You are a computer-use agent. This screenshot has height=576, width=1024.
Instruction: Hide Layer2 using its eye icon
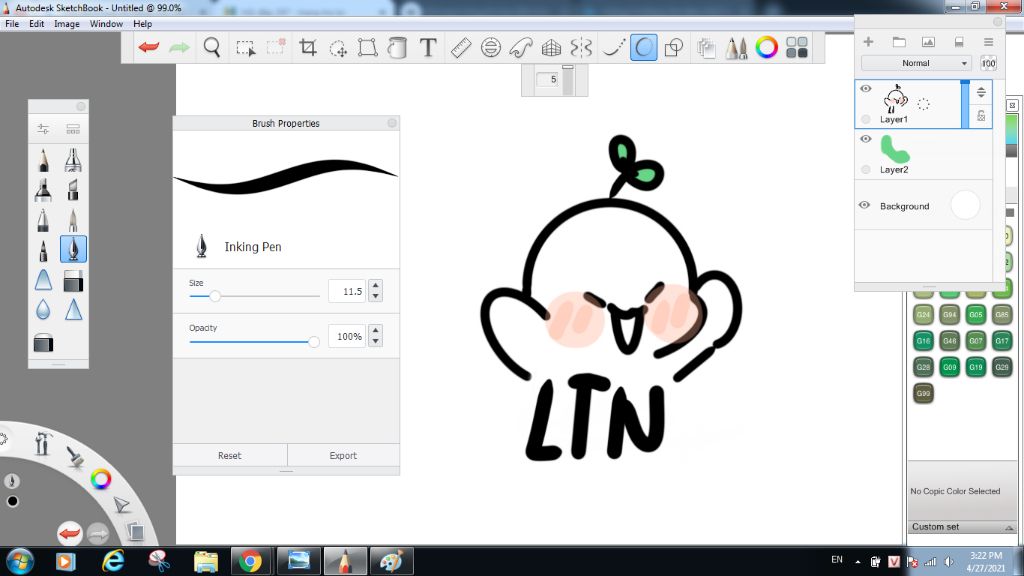tap(866, 139)
